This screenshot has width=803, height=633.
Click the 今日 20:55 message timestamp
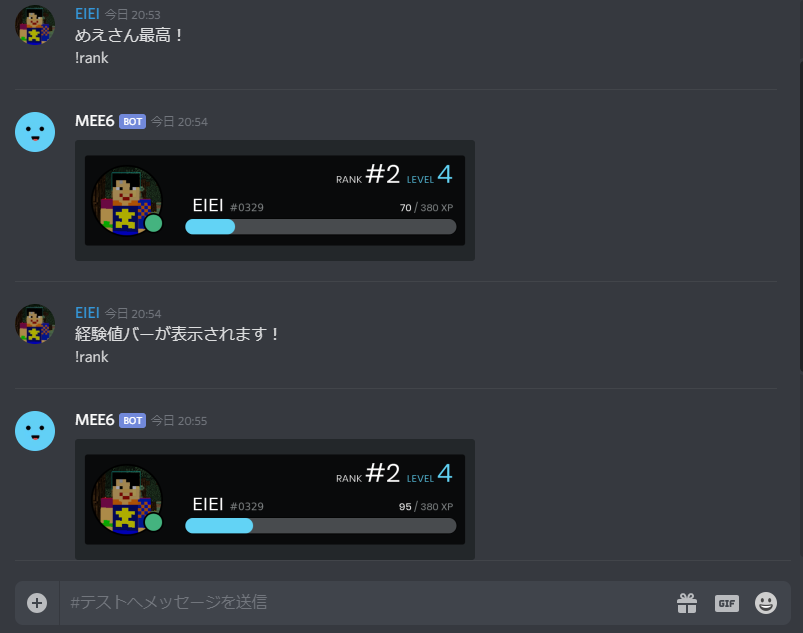(179, 421)
